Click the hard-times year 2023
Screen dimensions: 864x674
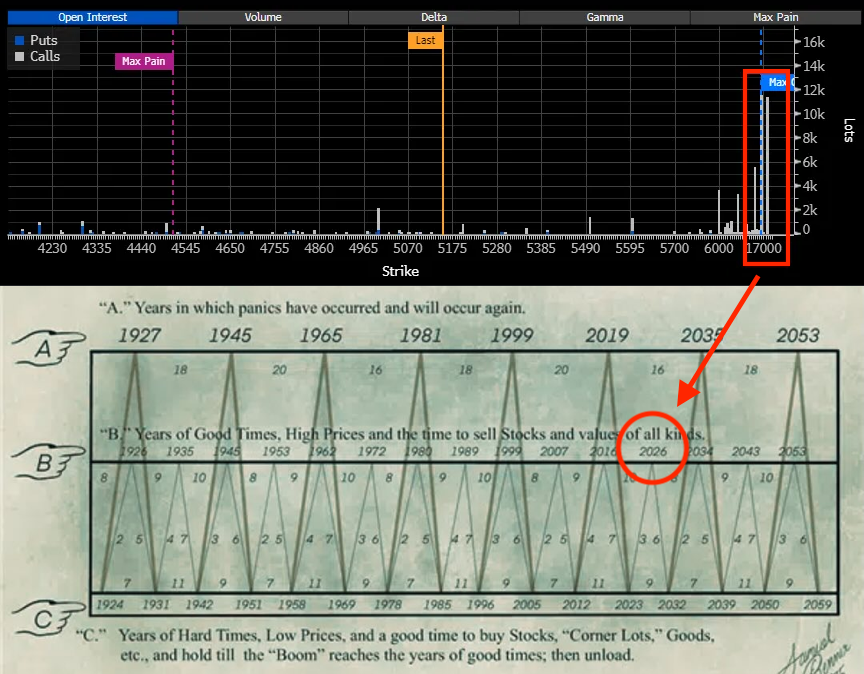point(629,605)
